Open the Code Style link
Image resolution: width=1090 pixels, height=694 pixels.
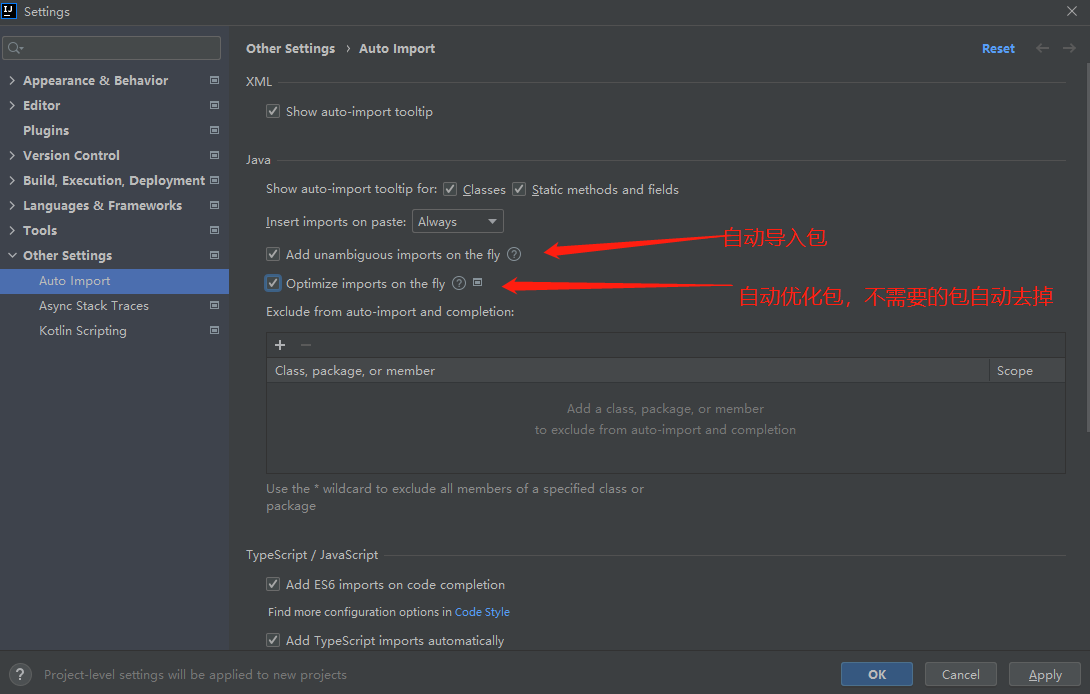coord(482,612)
